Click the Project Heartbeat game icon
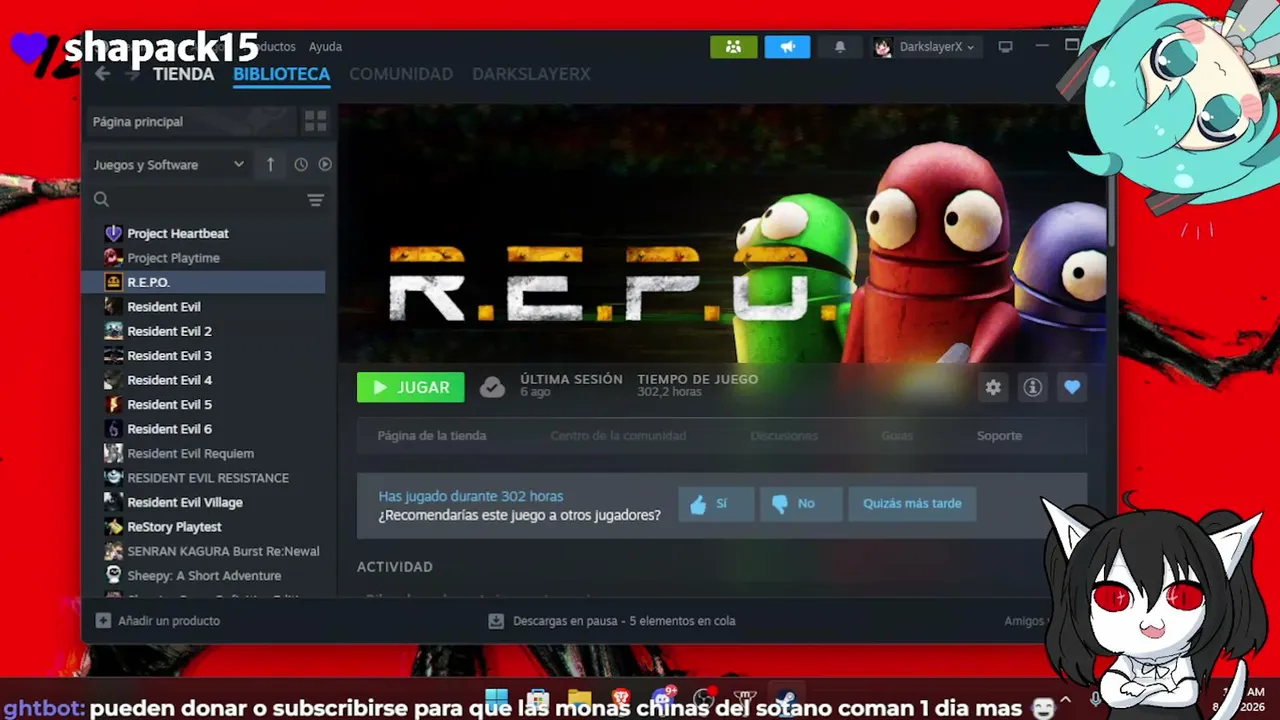The width and height of the screenshot is (1280, 720). (113, 233)
